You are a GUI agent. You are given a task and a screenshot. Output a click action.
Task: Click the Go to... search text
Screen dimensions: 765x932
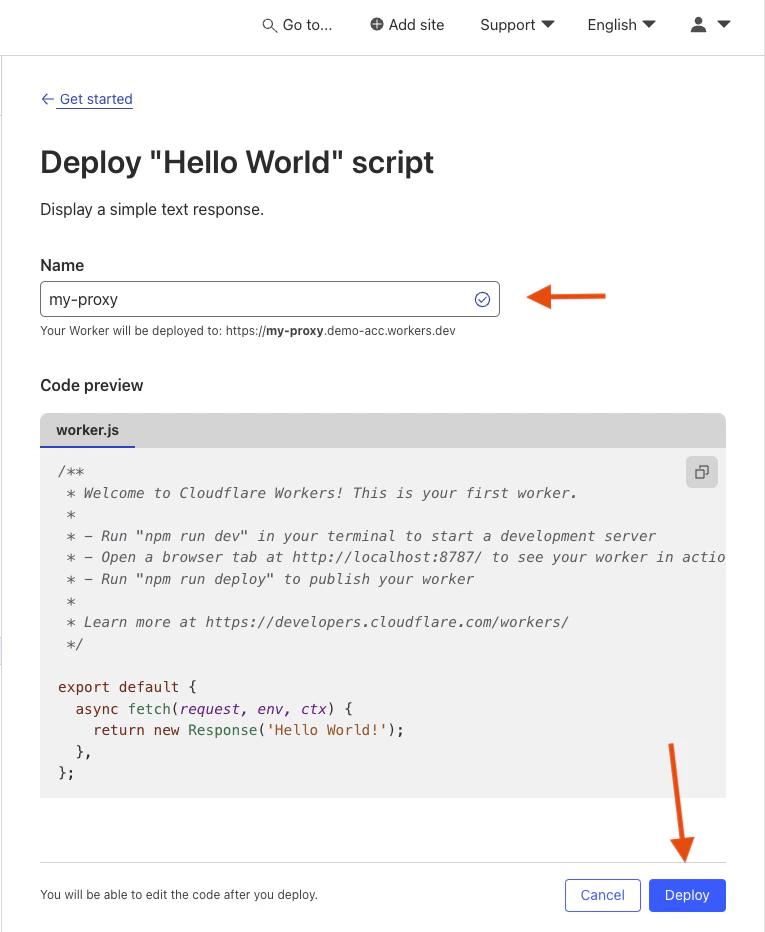[x=307, y=25]
